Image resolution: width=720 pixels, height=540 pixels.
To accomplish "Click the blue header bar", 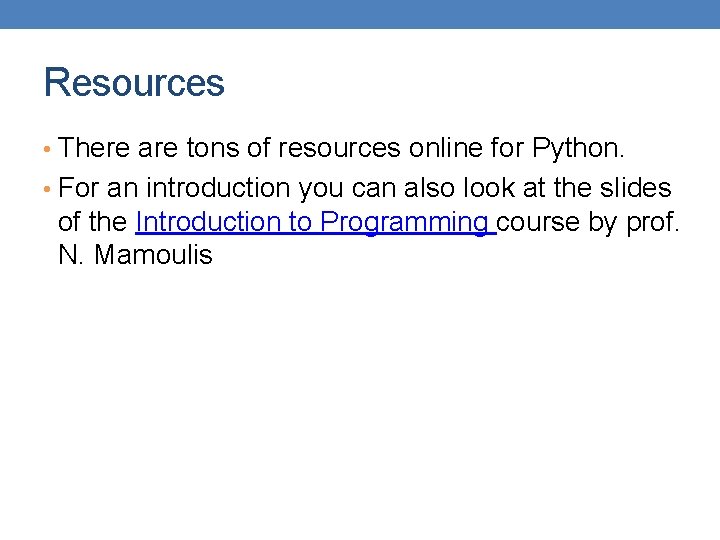I will coord(360,14).
